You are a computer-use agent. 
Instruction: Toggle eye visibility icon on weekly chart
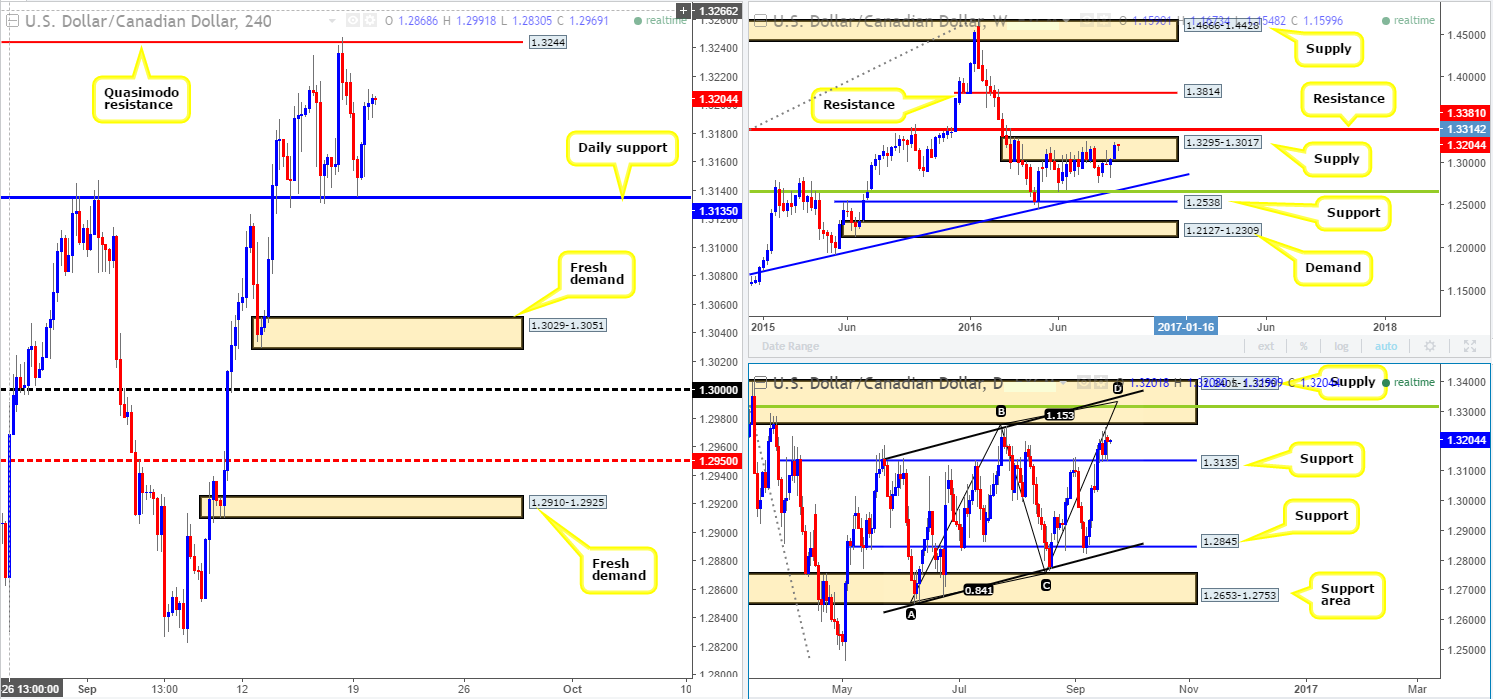(x=1086, y=20)
